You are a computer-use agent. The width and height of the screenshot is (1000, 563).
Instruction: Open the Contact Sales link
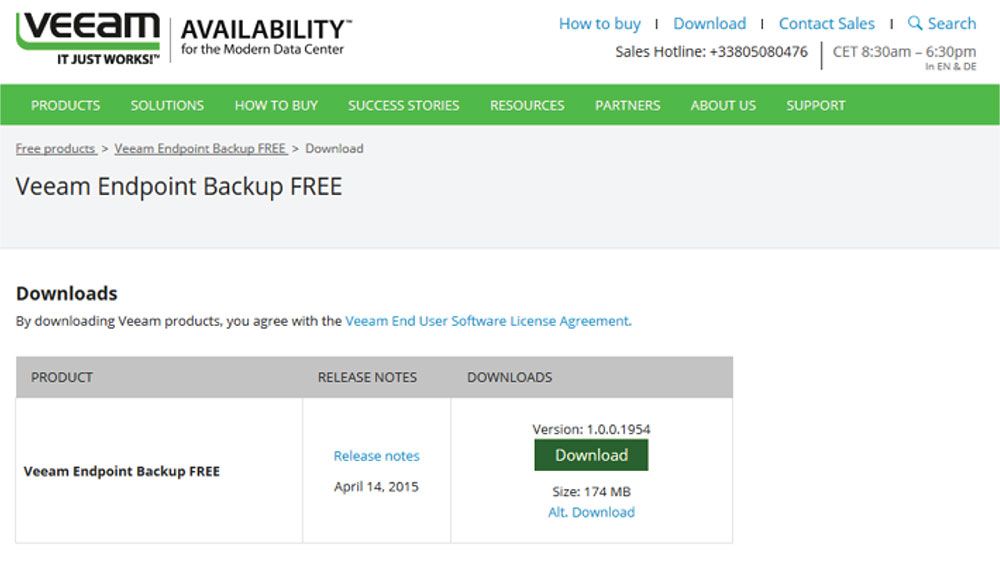point(826,24)
